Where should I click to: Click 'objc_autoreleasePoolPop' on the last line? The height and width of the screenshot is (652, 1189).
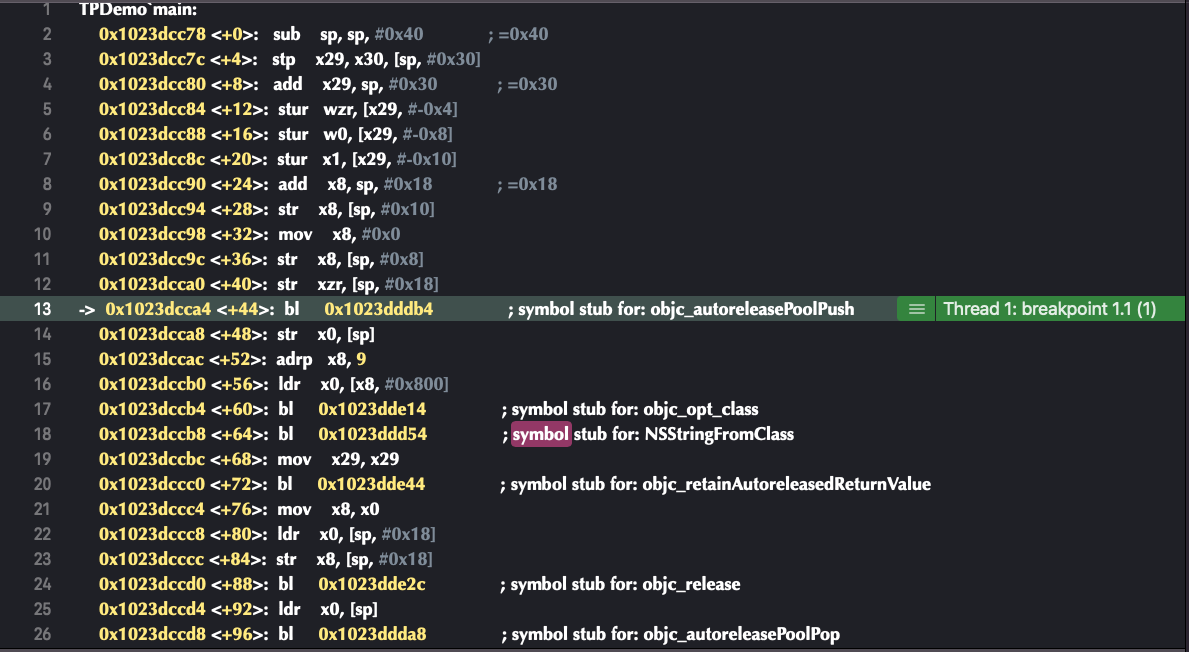coord(742,635)
